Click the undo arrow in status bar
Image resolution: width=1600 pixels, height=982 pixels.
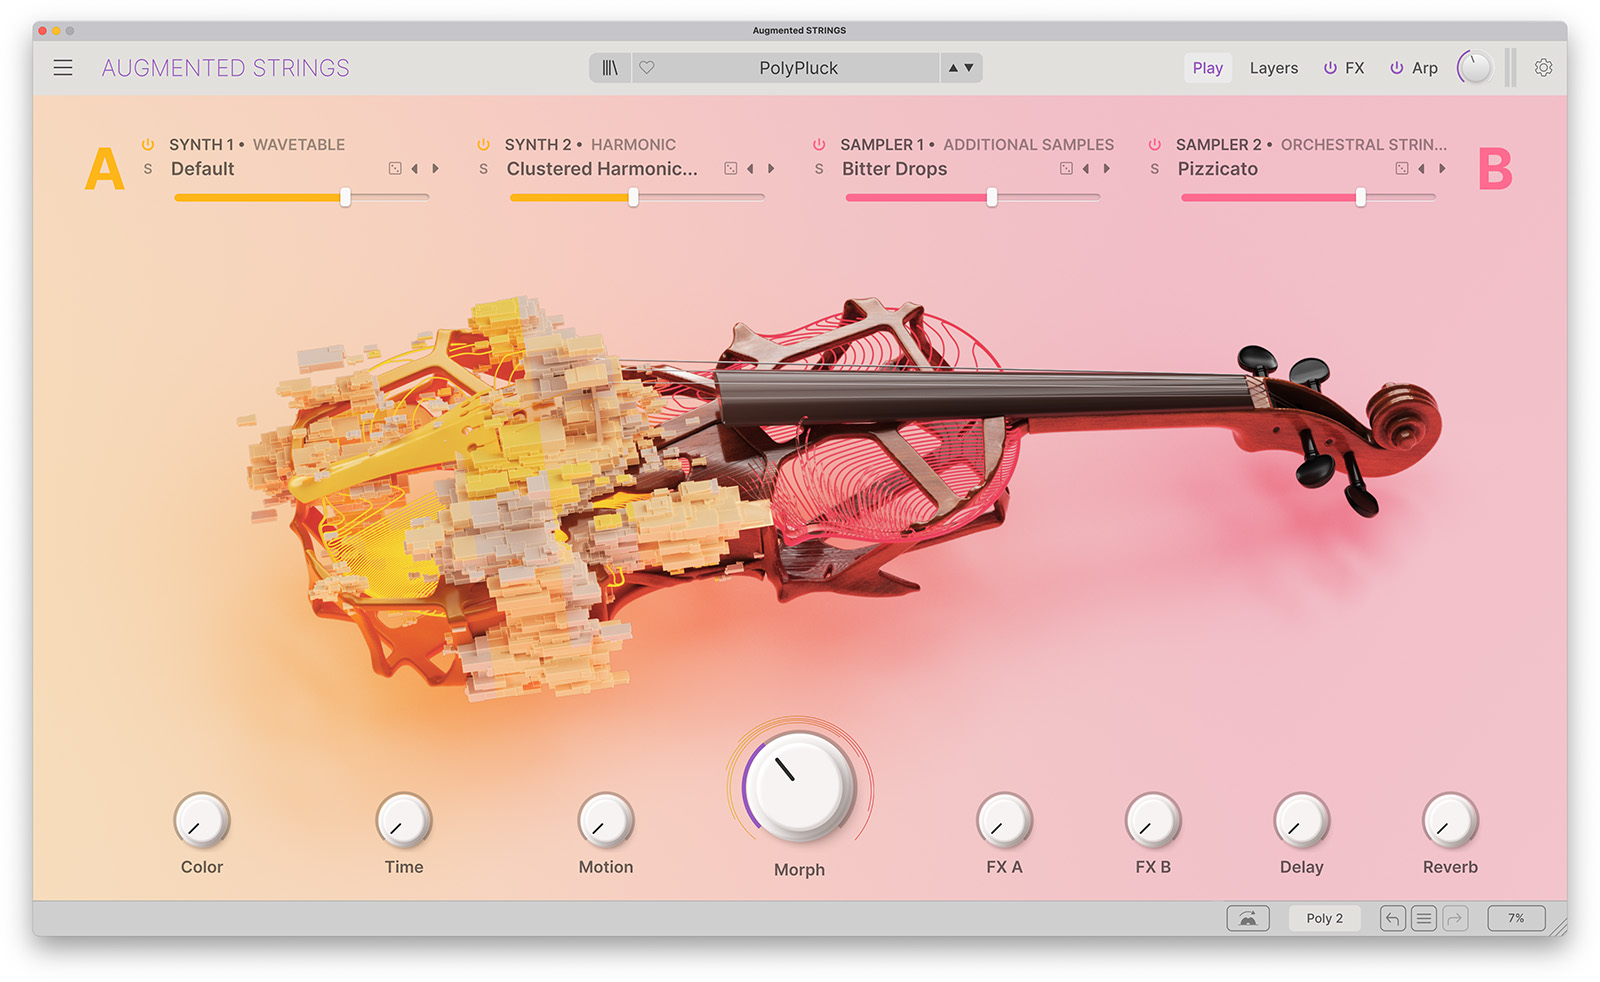[x=1392, y=918]
